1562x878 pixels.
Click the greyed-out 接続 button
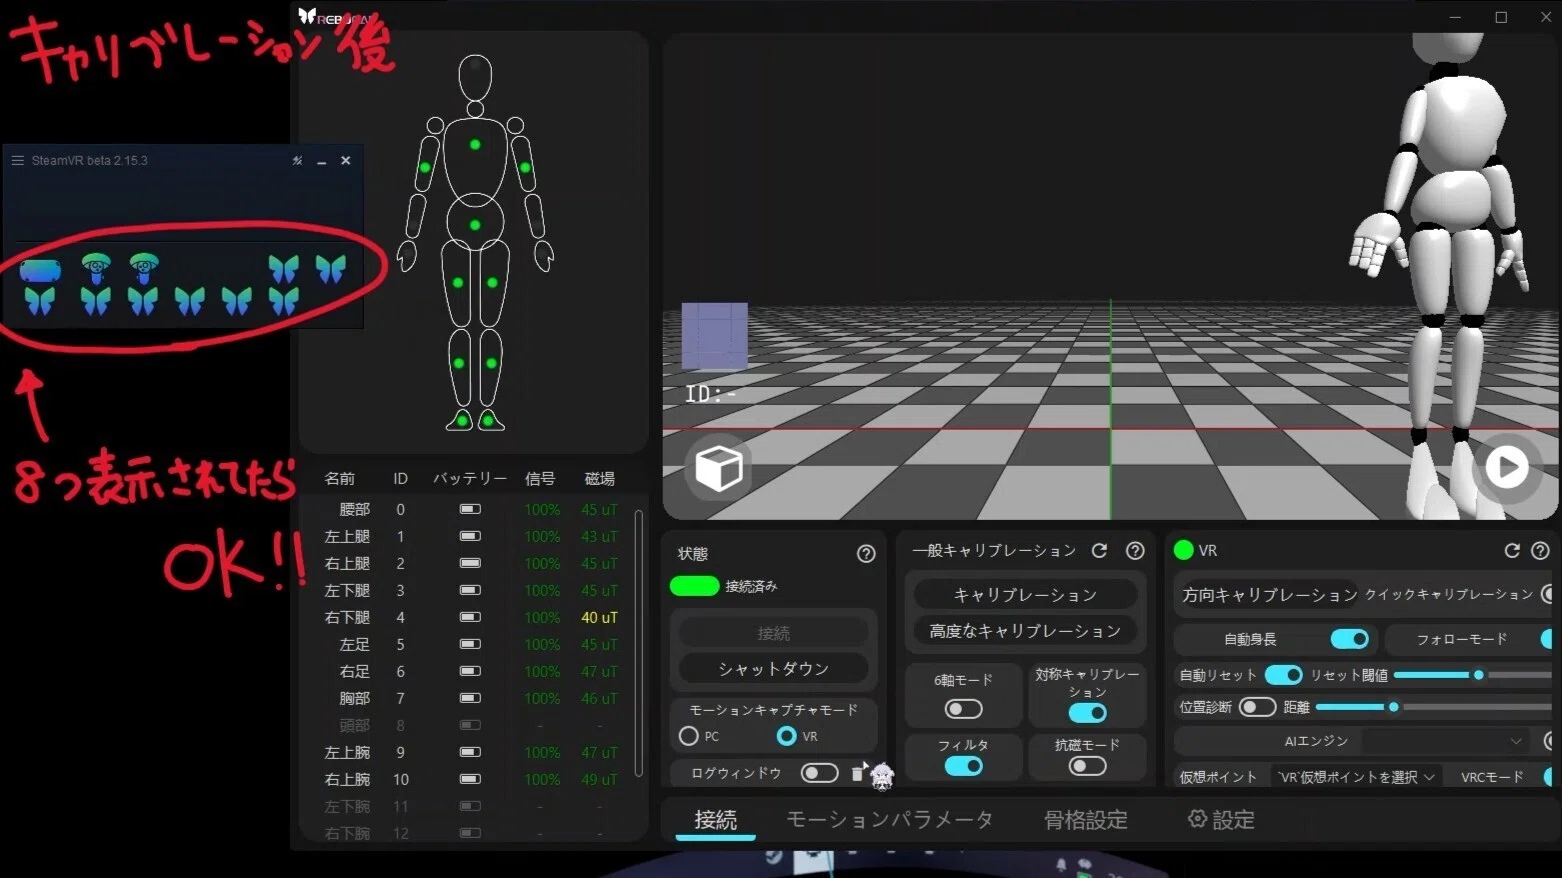click(773, 633)
